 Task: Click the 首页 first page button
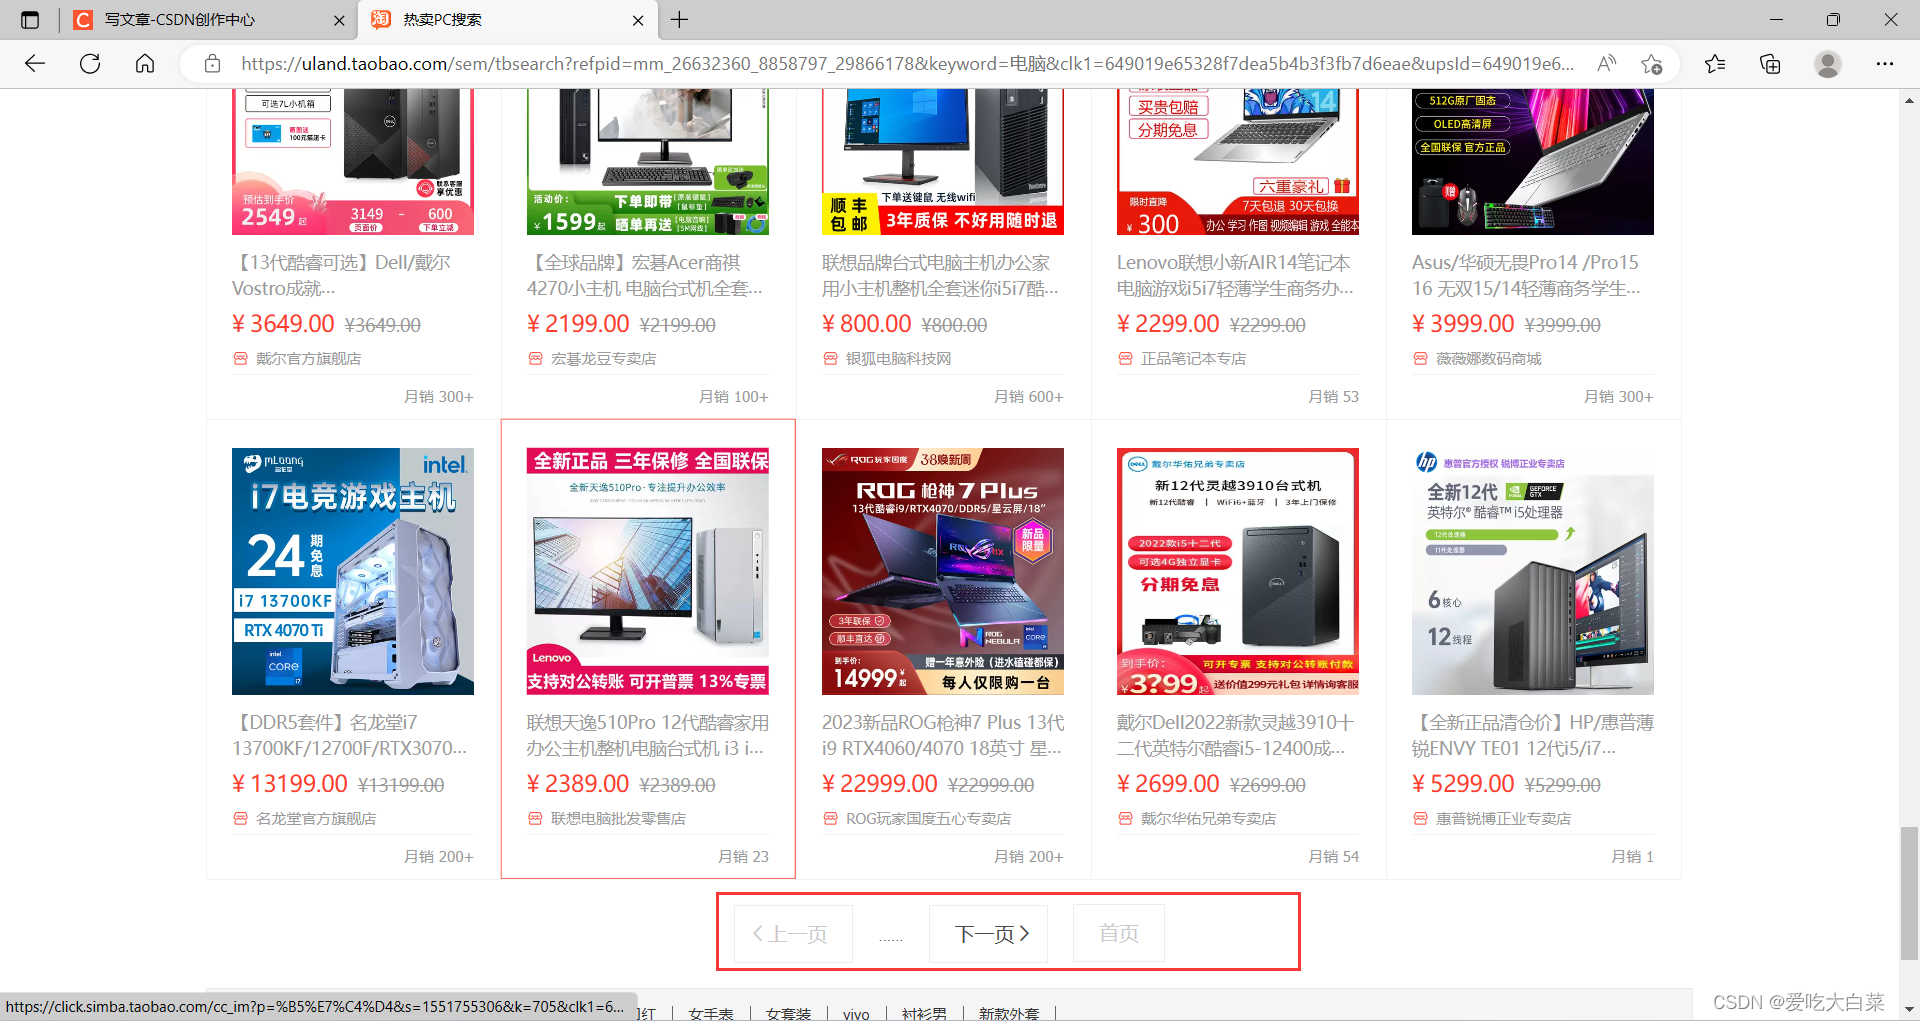pyautogui.click(x=1119, y=934)
